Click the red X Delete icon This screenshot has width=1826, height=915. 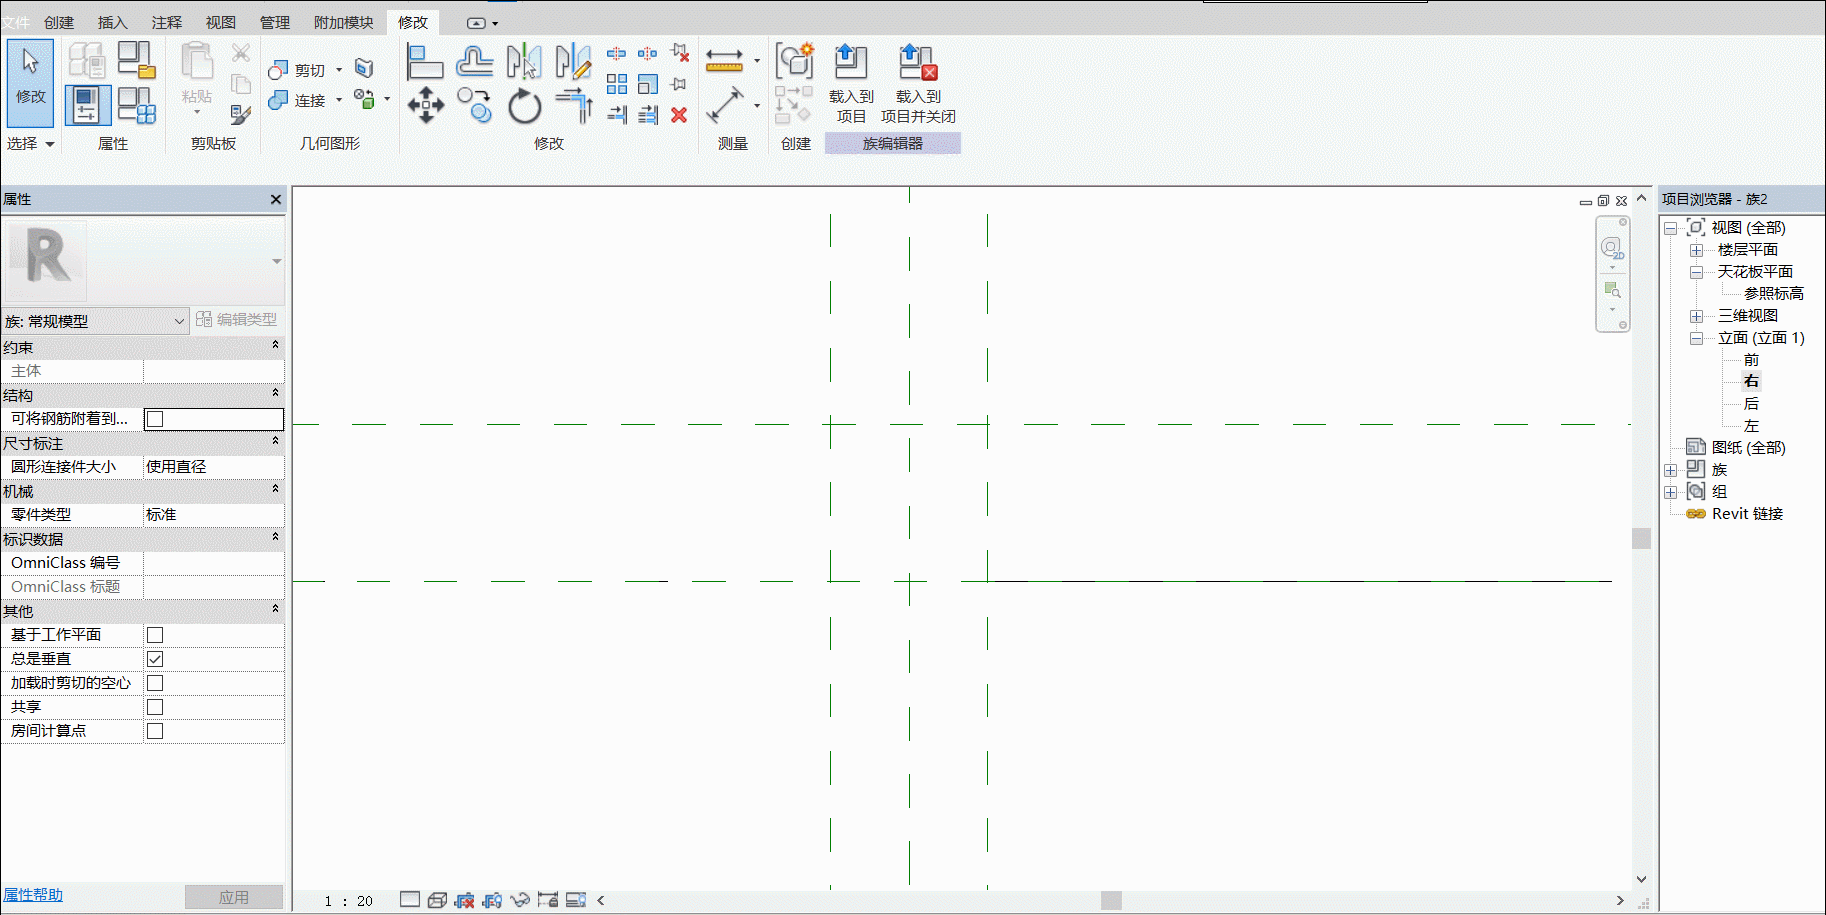coord(679,115)
